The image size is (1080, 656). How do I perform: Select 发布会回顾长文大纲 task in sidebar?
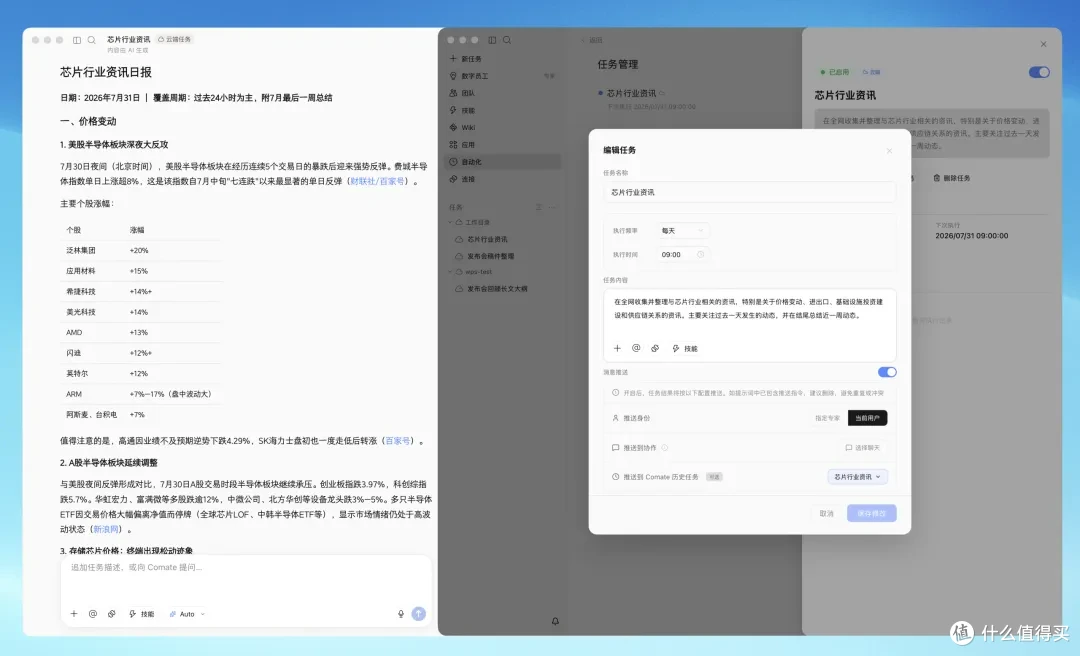(x=497, y=289)
